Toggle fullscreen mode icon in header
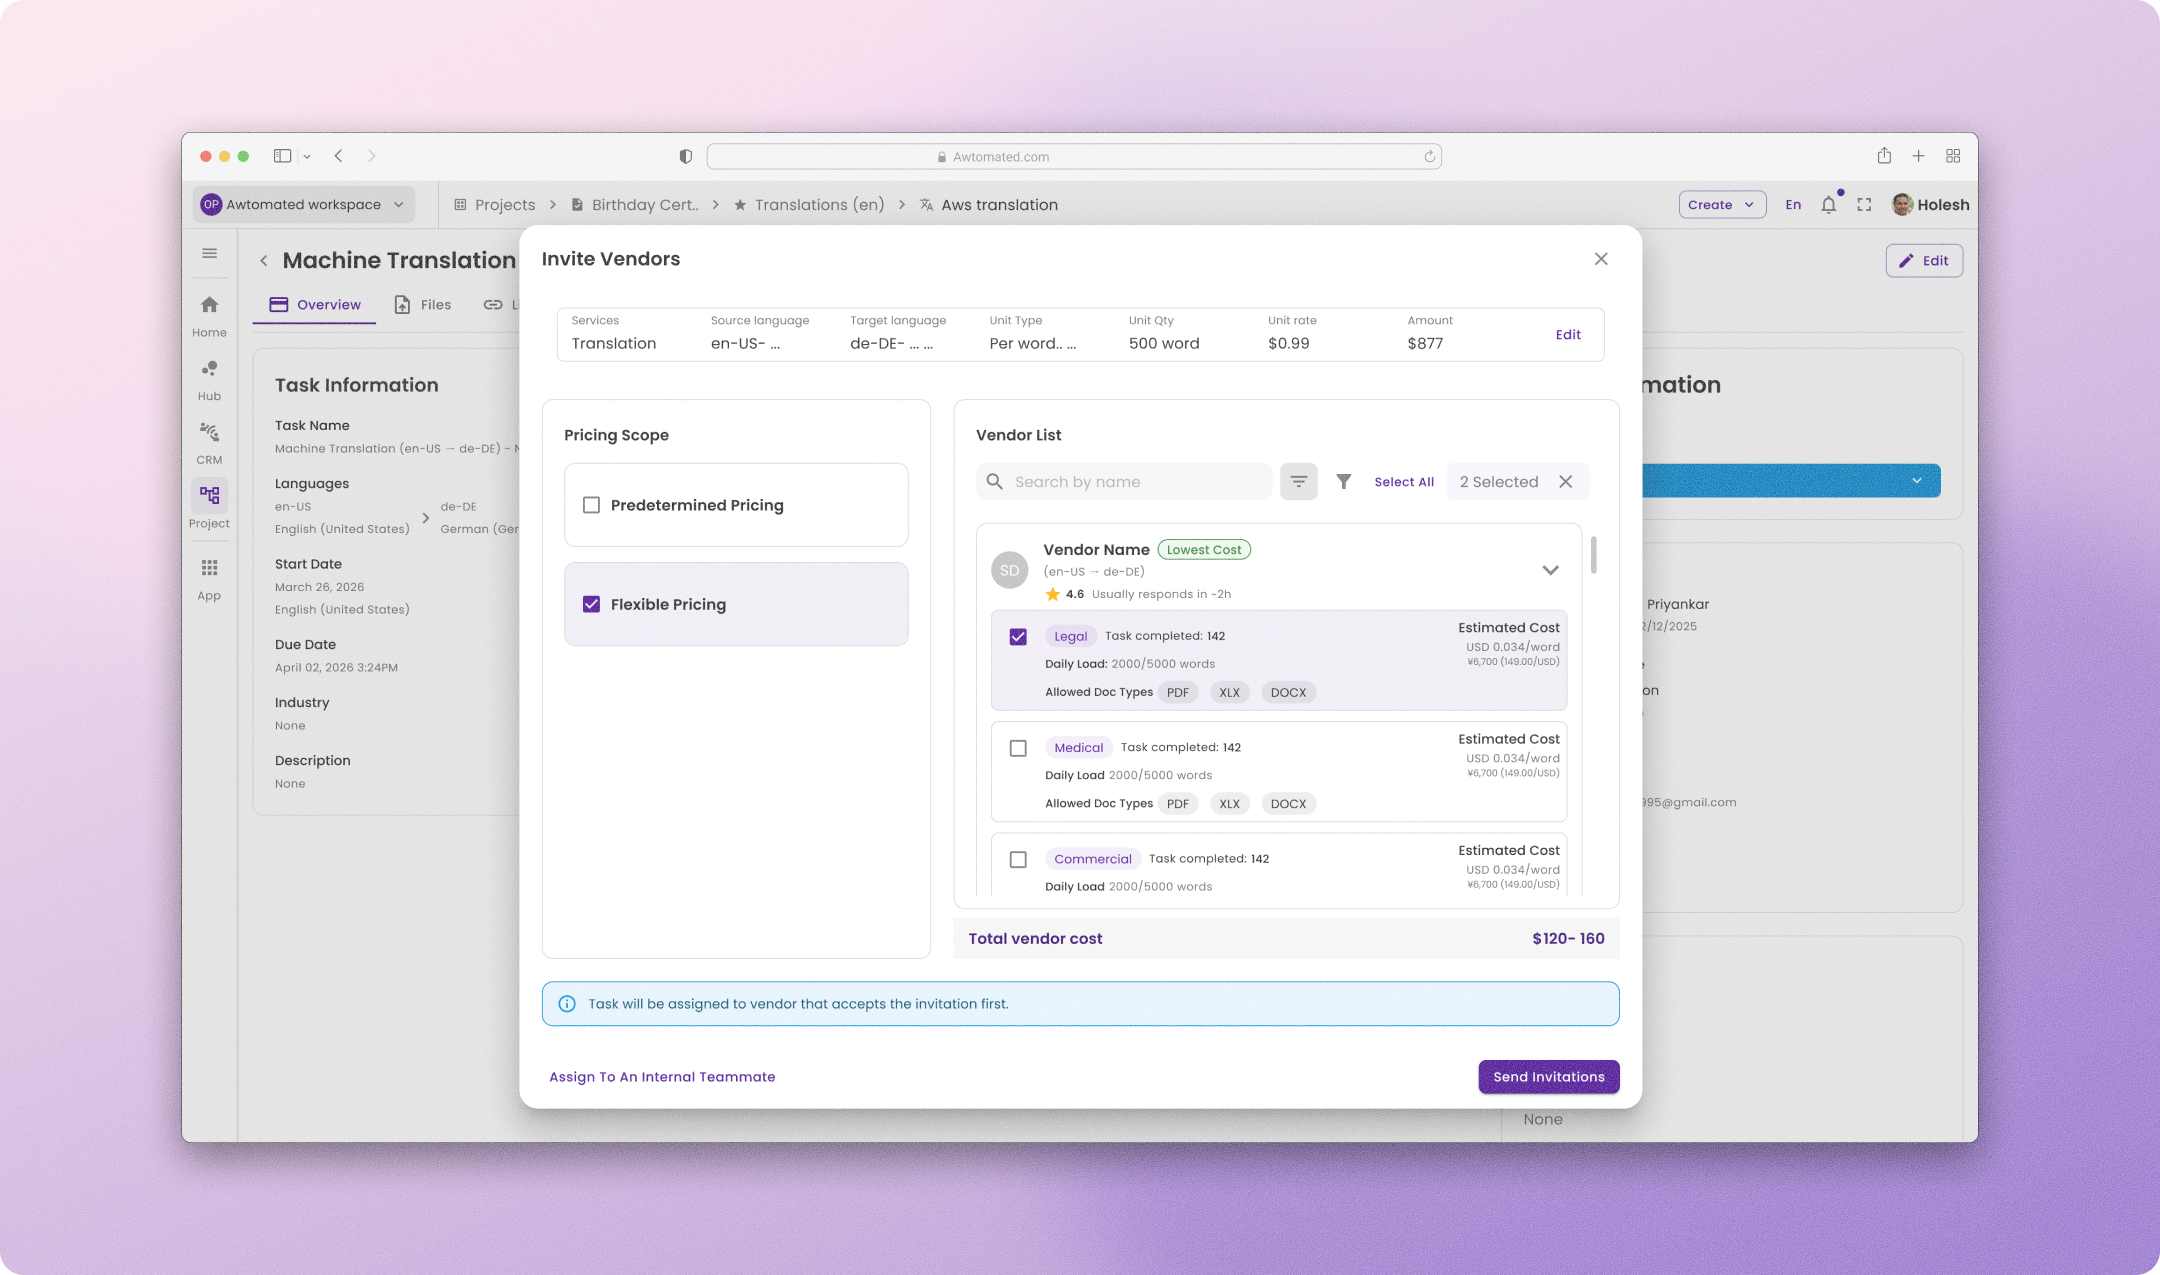The width and height of the screenshot is (2160, 1275). (x=1864, y=204)
